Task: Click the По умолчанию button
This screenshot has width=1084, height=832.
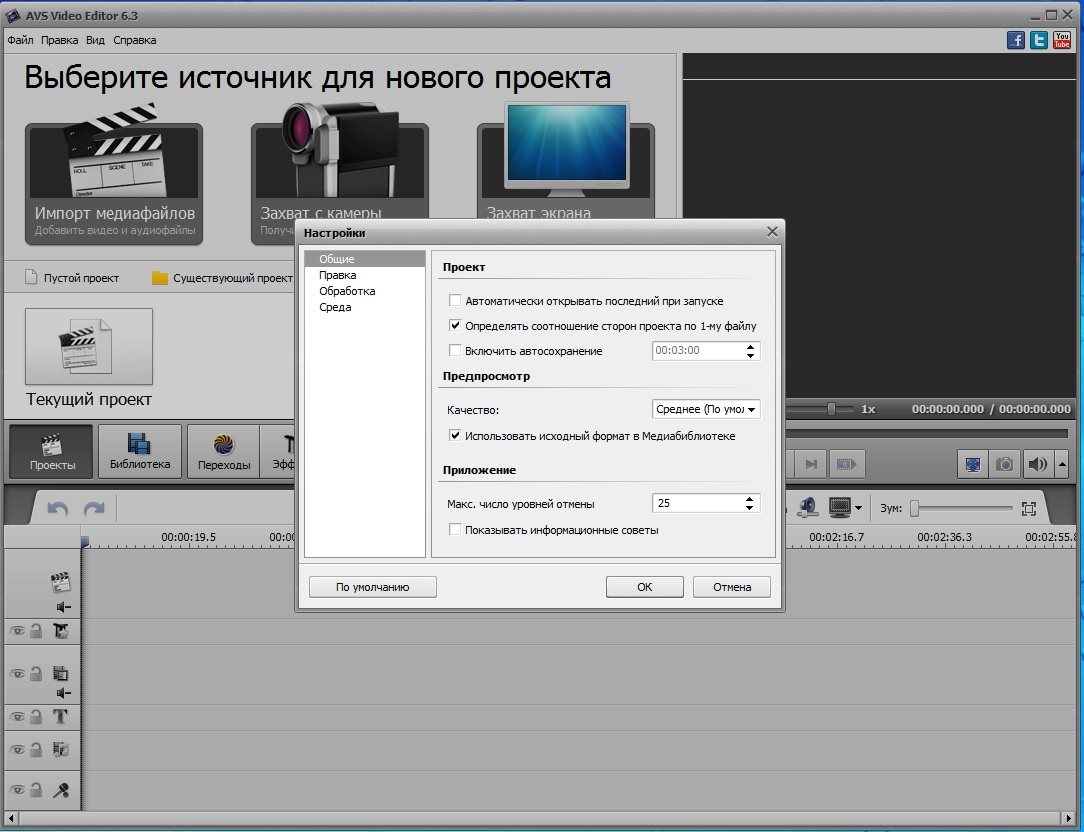Action: [373, 587]
